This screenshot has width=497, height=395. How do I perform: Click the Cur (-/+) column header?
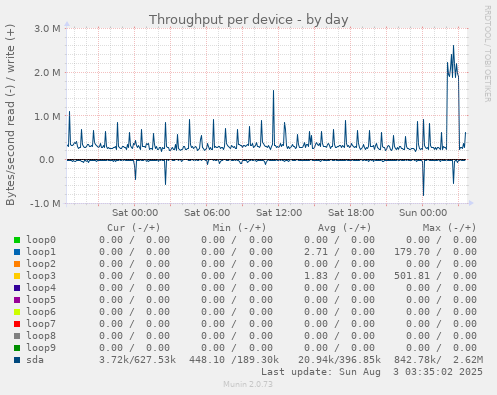[x=134, y=228]
